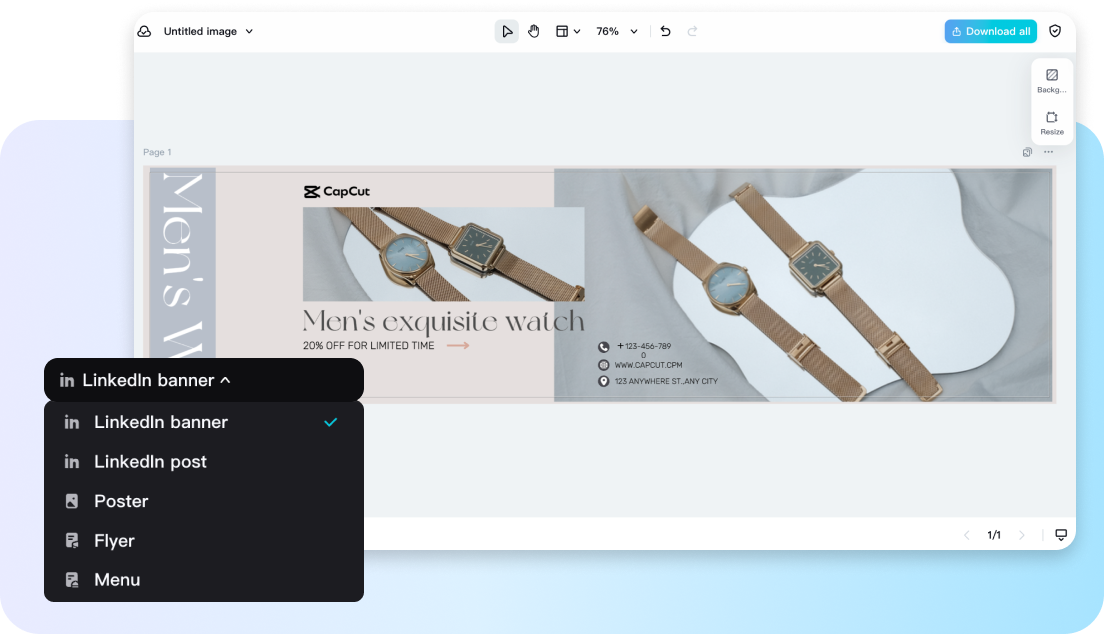Open the Background panel
Viewport: 1104px width, 634px height.
[x=1052, y=80]
